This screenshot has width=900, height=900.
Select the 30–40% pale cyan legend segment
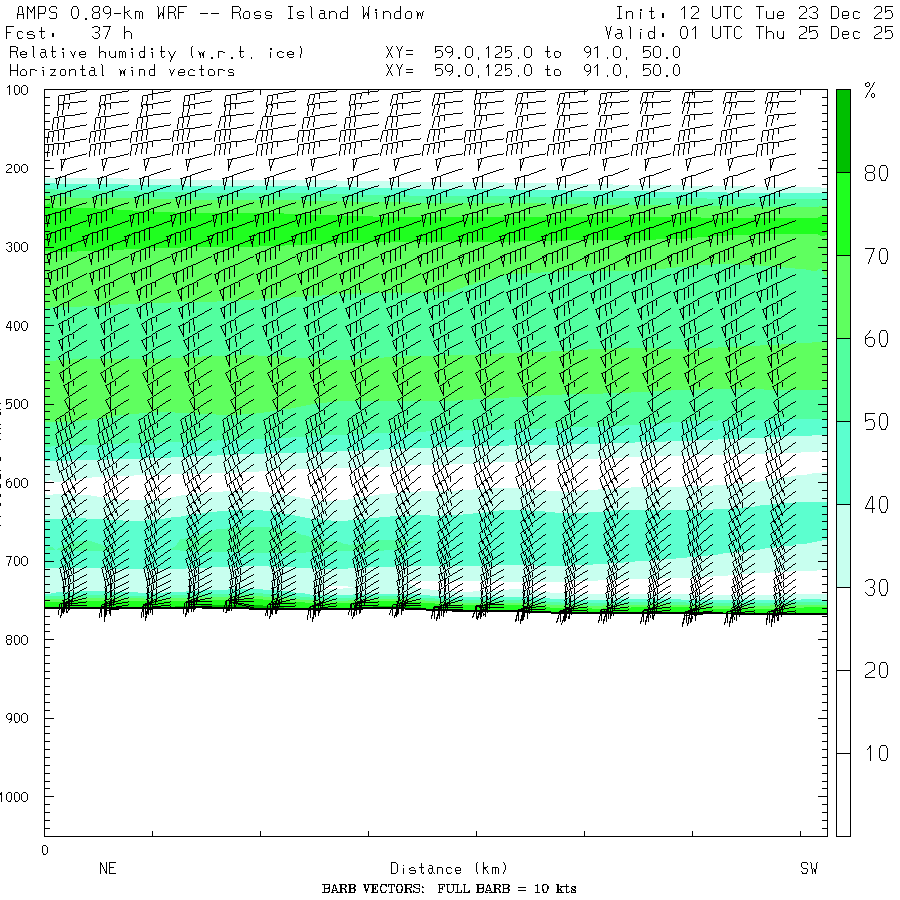point(843,545)
